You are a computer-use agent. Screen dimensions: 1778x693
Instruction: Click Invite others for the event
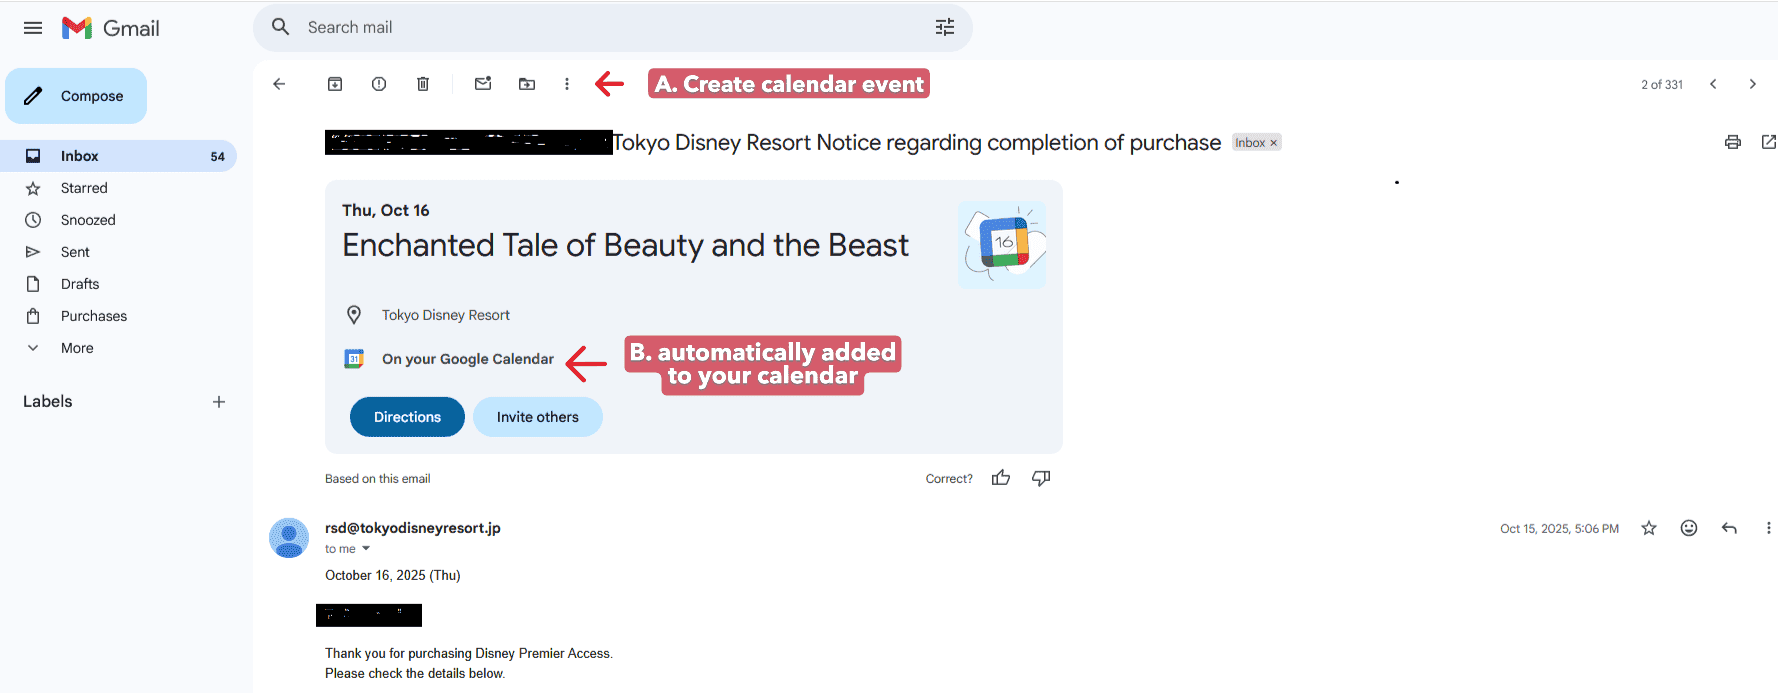click(537, 417)
